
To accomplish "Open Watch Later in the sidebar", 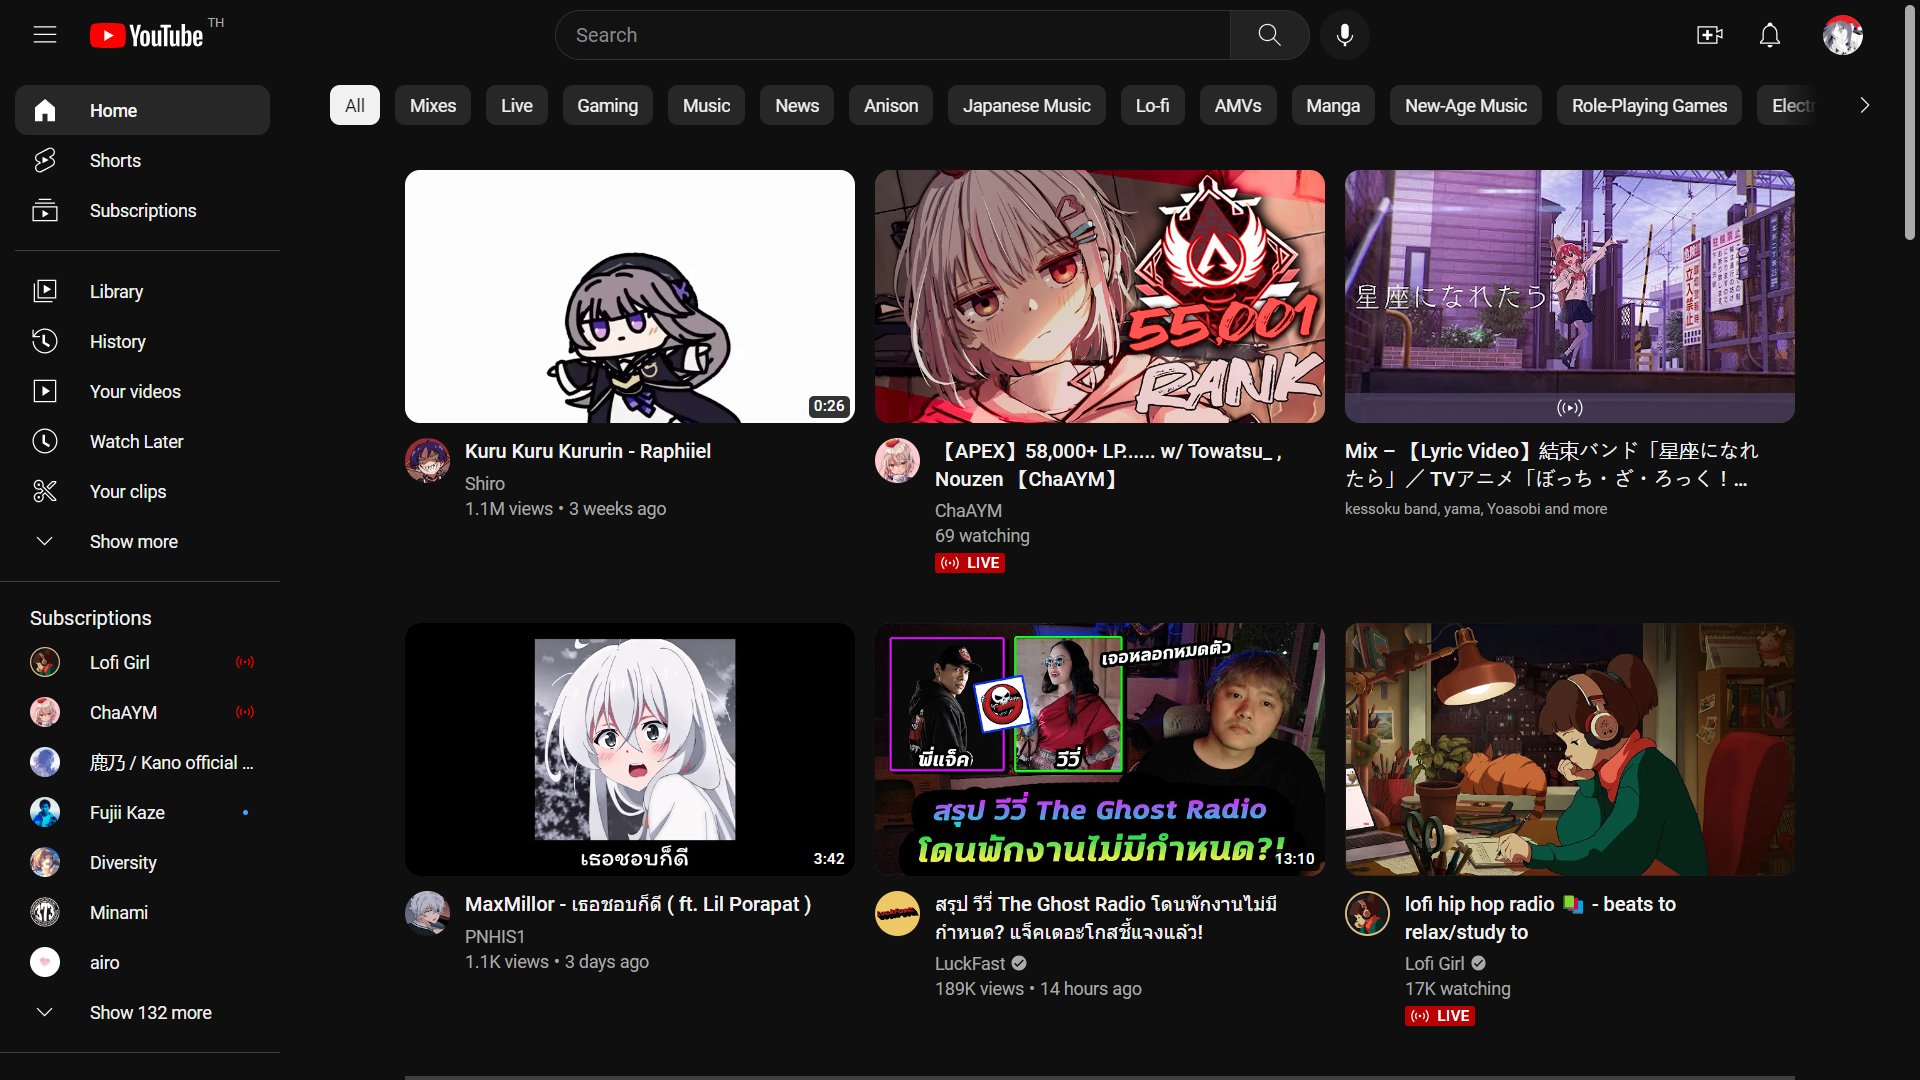I will 136,441.
